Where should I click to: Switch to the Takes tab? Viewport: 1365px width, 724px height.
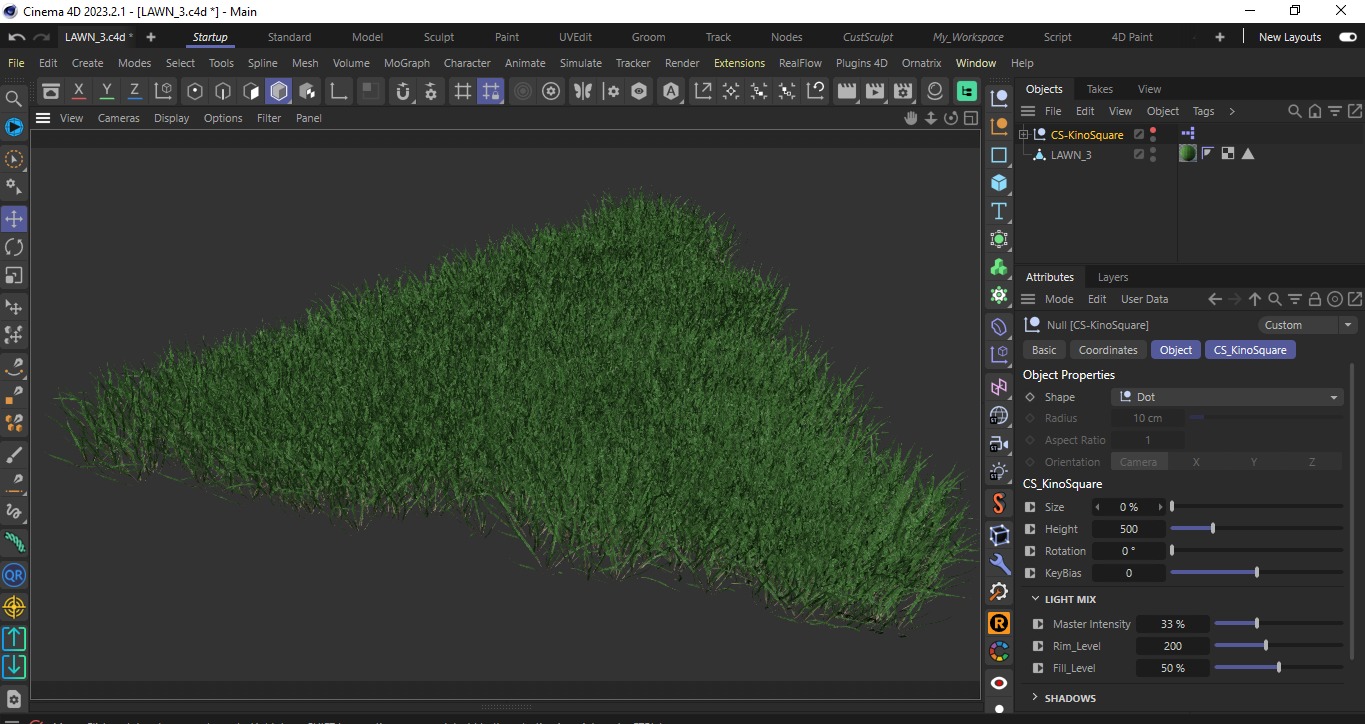click(1099, 89)
